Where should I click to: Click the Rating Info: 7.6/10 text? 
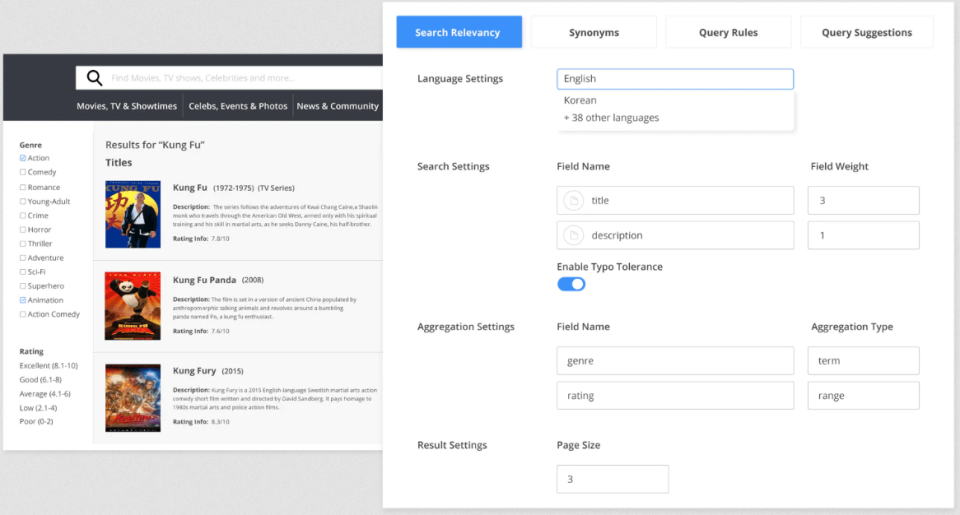201,331
